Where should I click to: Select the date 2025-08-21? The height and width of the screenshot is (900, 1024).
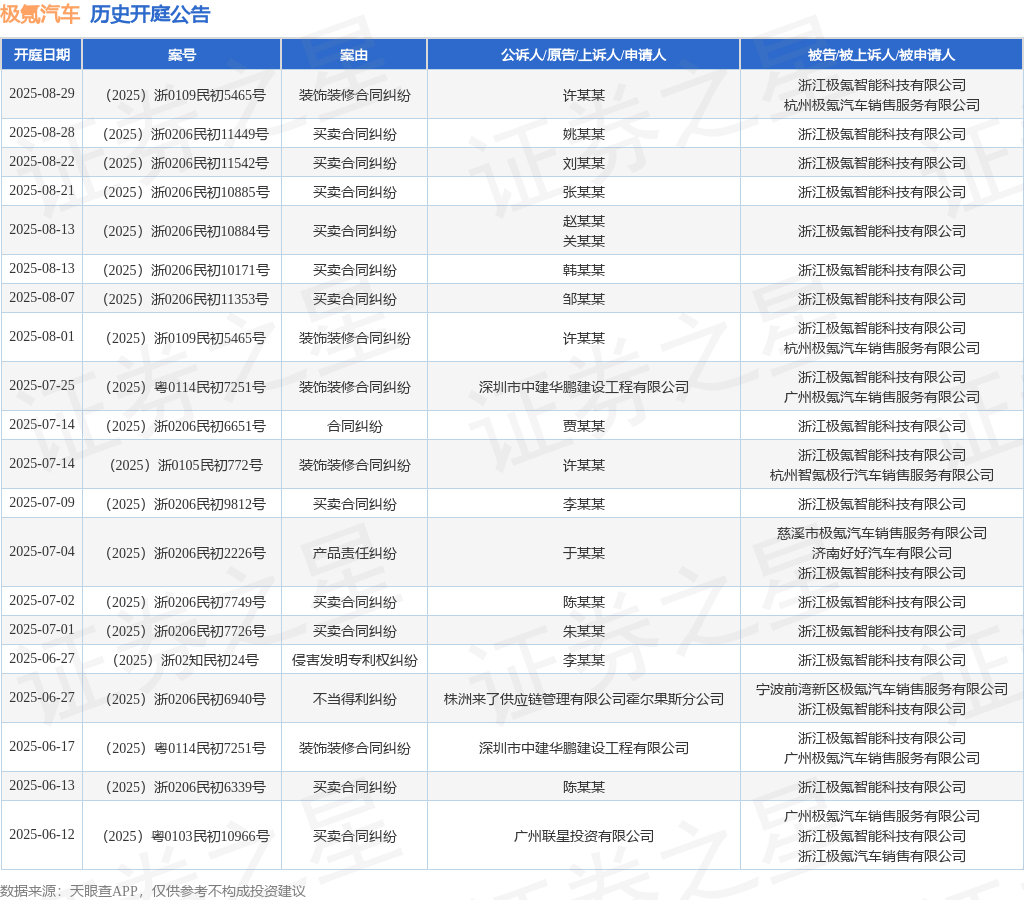pyautogui.click(x=42, y=190)
